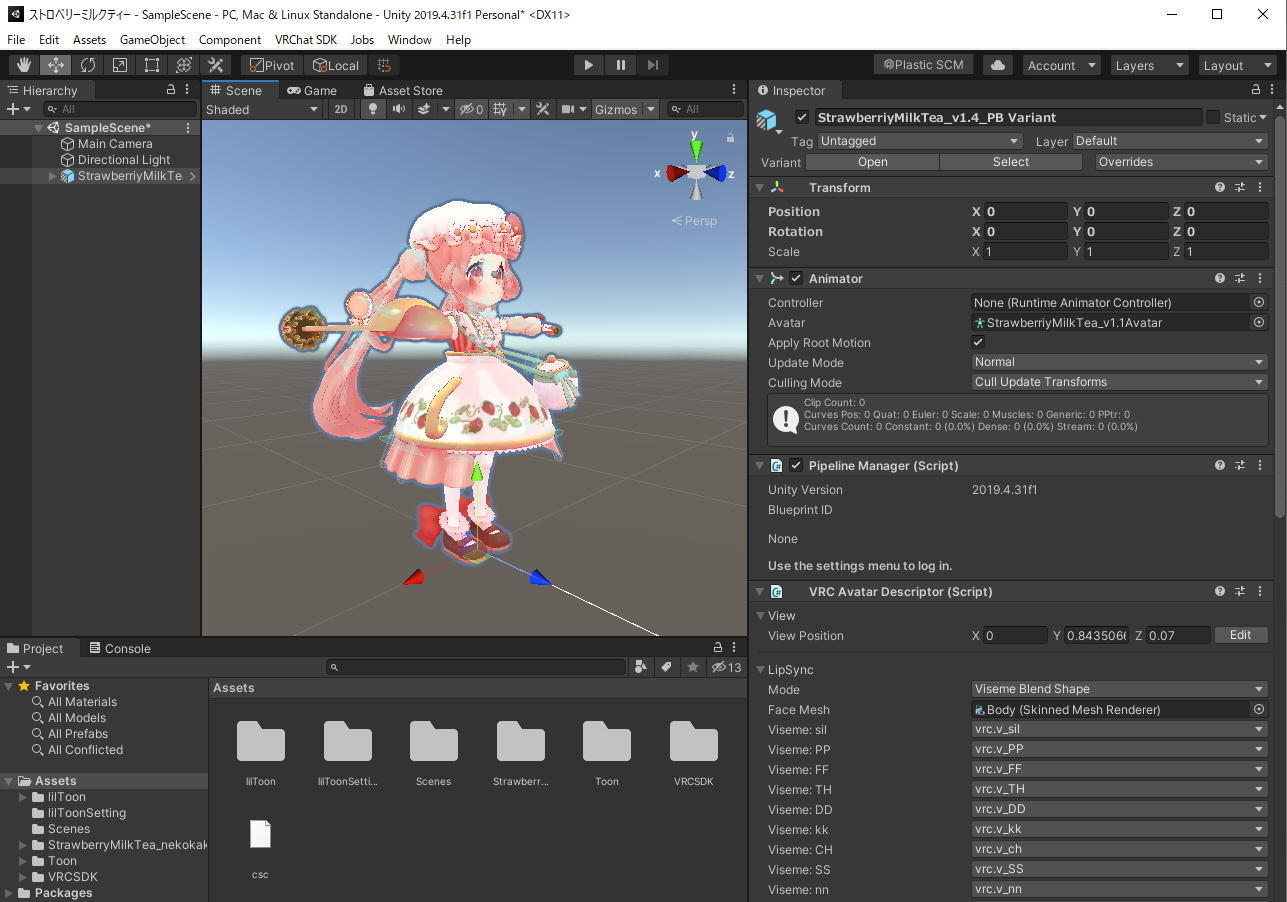
Task: Open the VRChat SDK menu
Action: click(306, 40)
